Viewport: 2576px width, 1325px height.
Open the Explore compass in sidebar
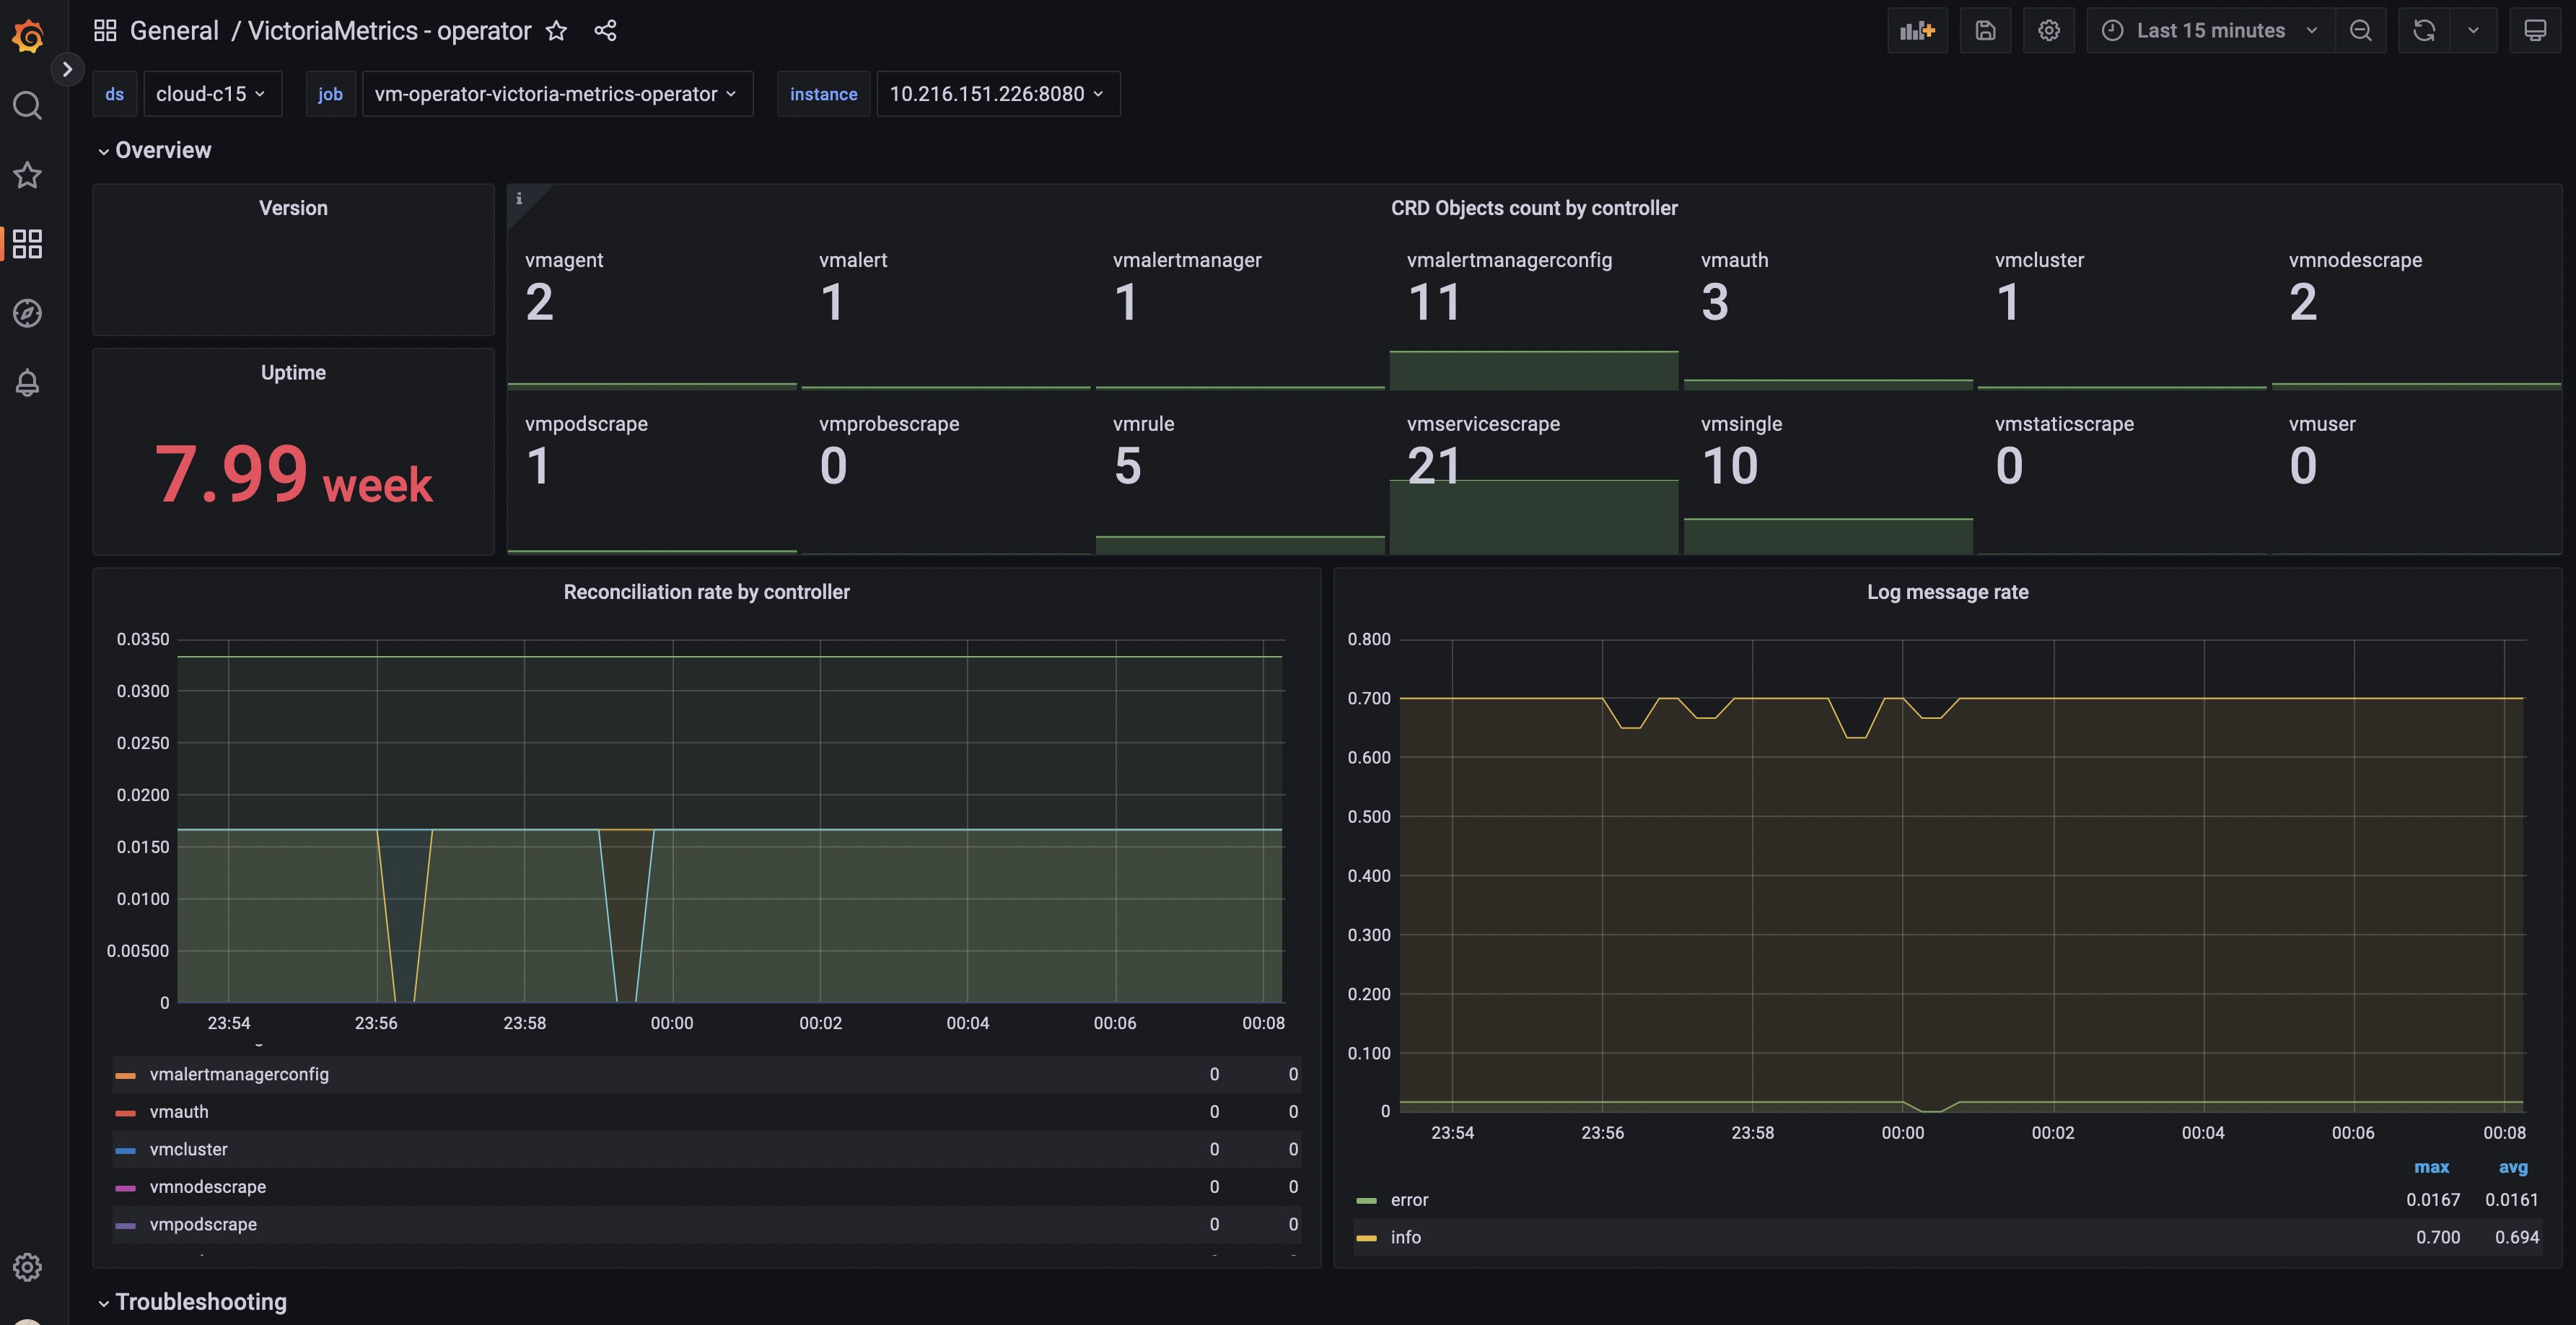(x=27, y=313)
